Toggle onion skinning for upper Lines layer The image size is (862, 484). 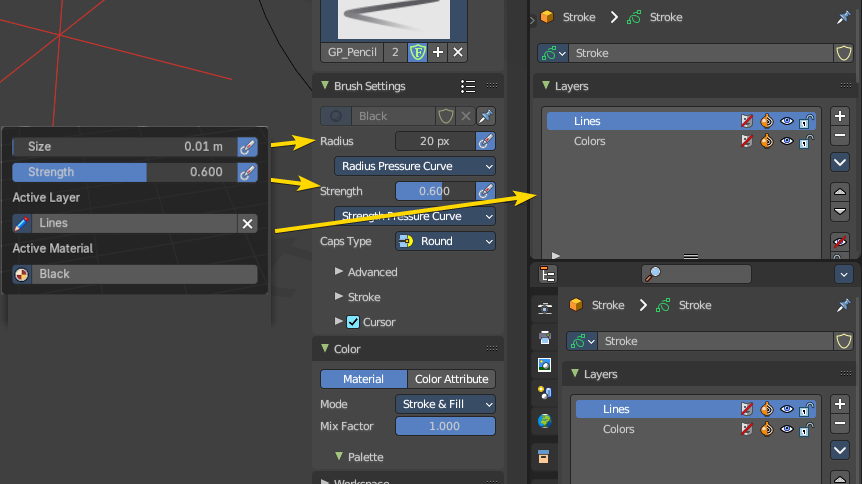coord(766,121)
